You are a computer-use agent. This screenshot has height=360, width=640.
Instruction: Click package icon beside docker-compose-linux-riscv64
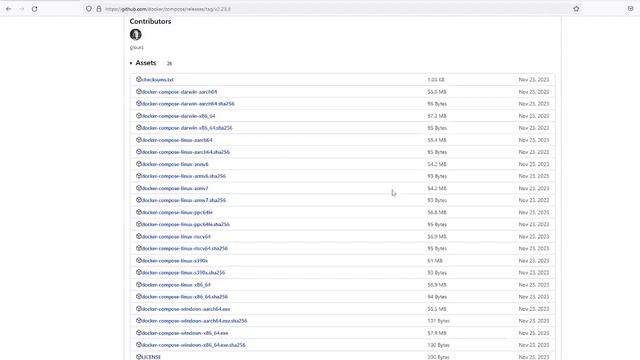click(x=139, y=236)
